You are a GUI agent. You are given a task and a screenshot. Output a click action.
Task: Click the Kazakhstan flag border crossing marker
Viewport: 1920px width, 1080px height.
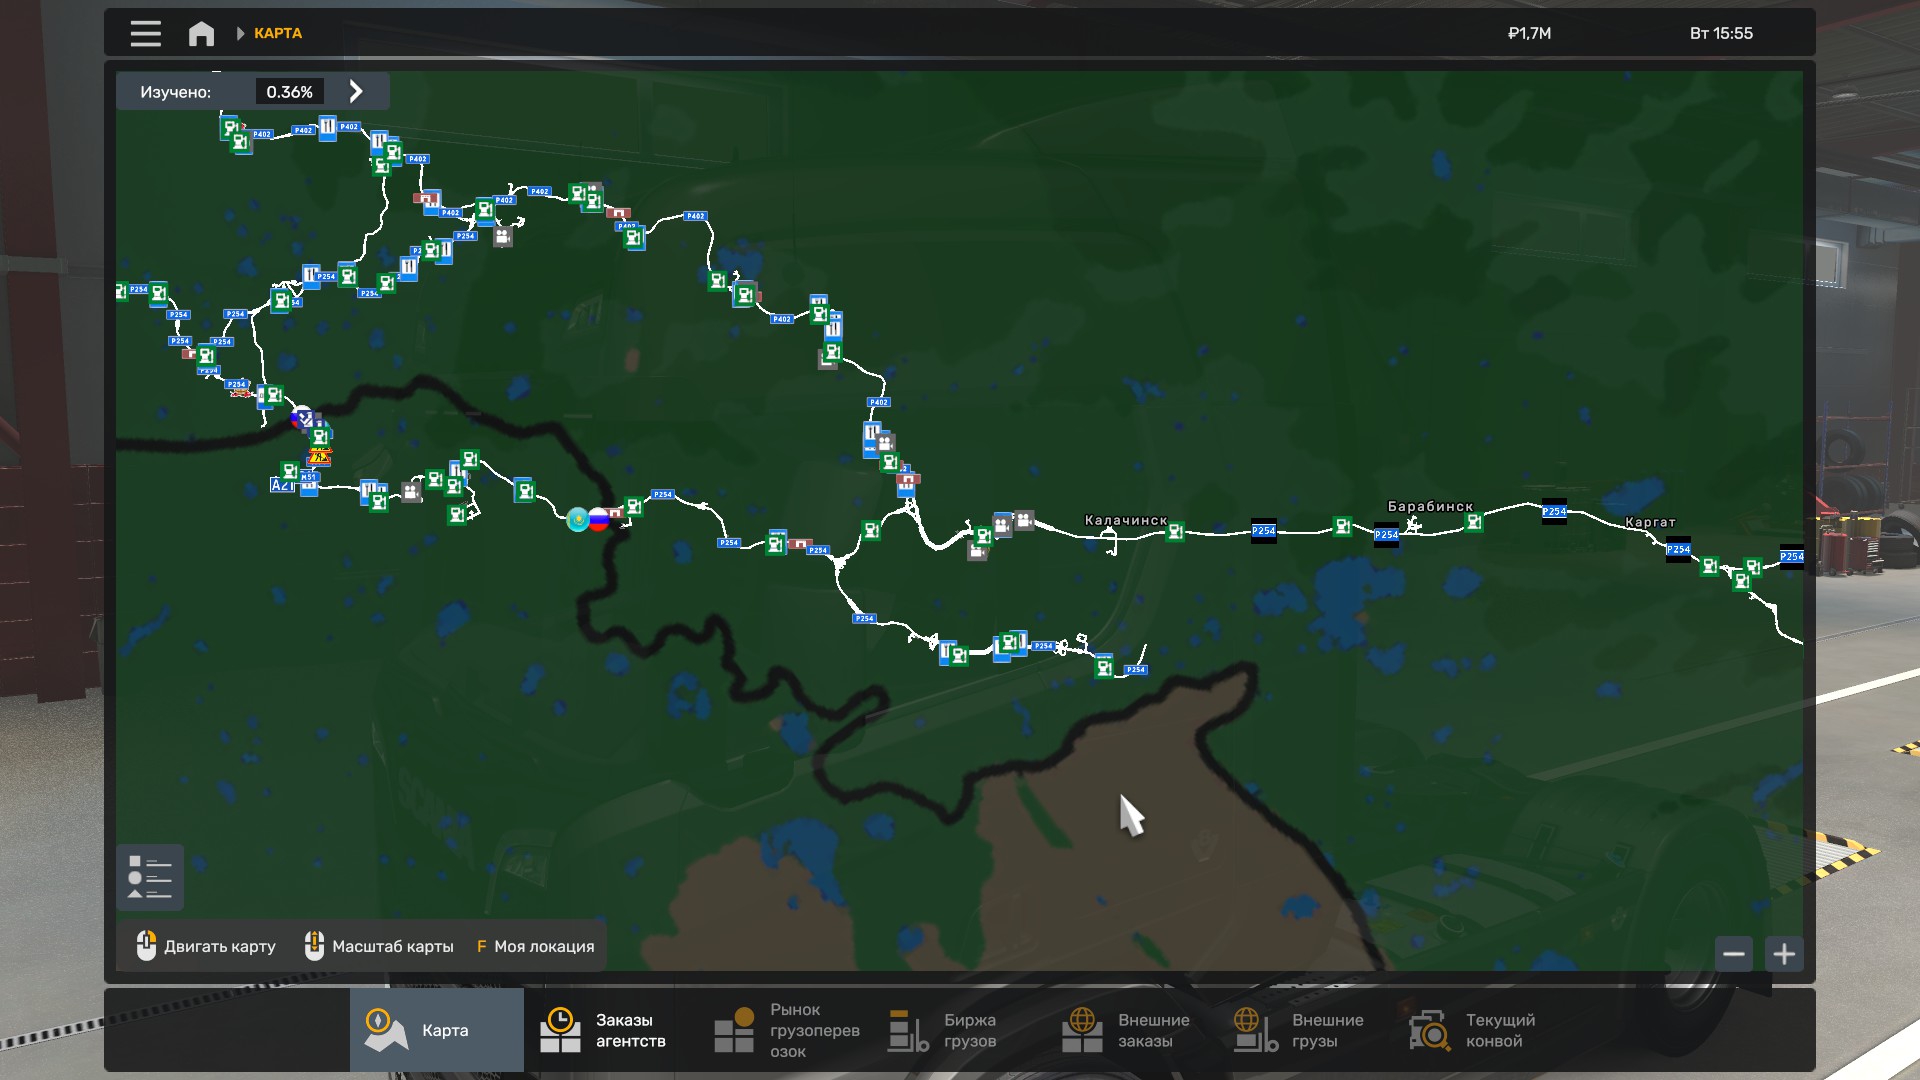(x=577, y=519)
